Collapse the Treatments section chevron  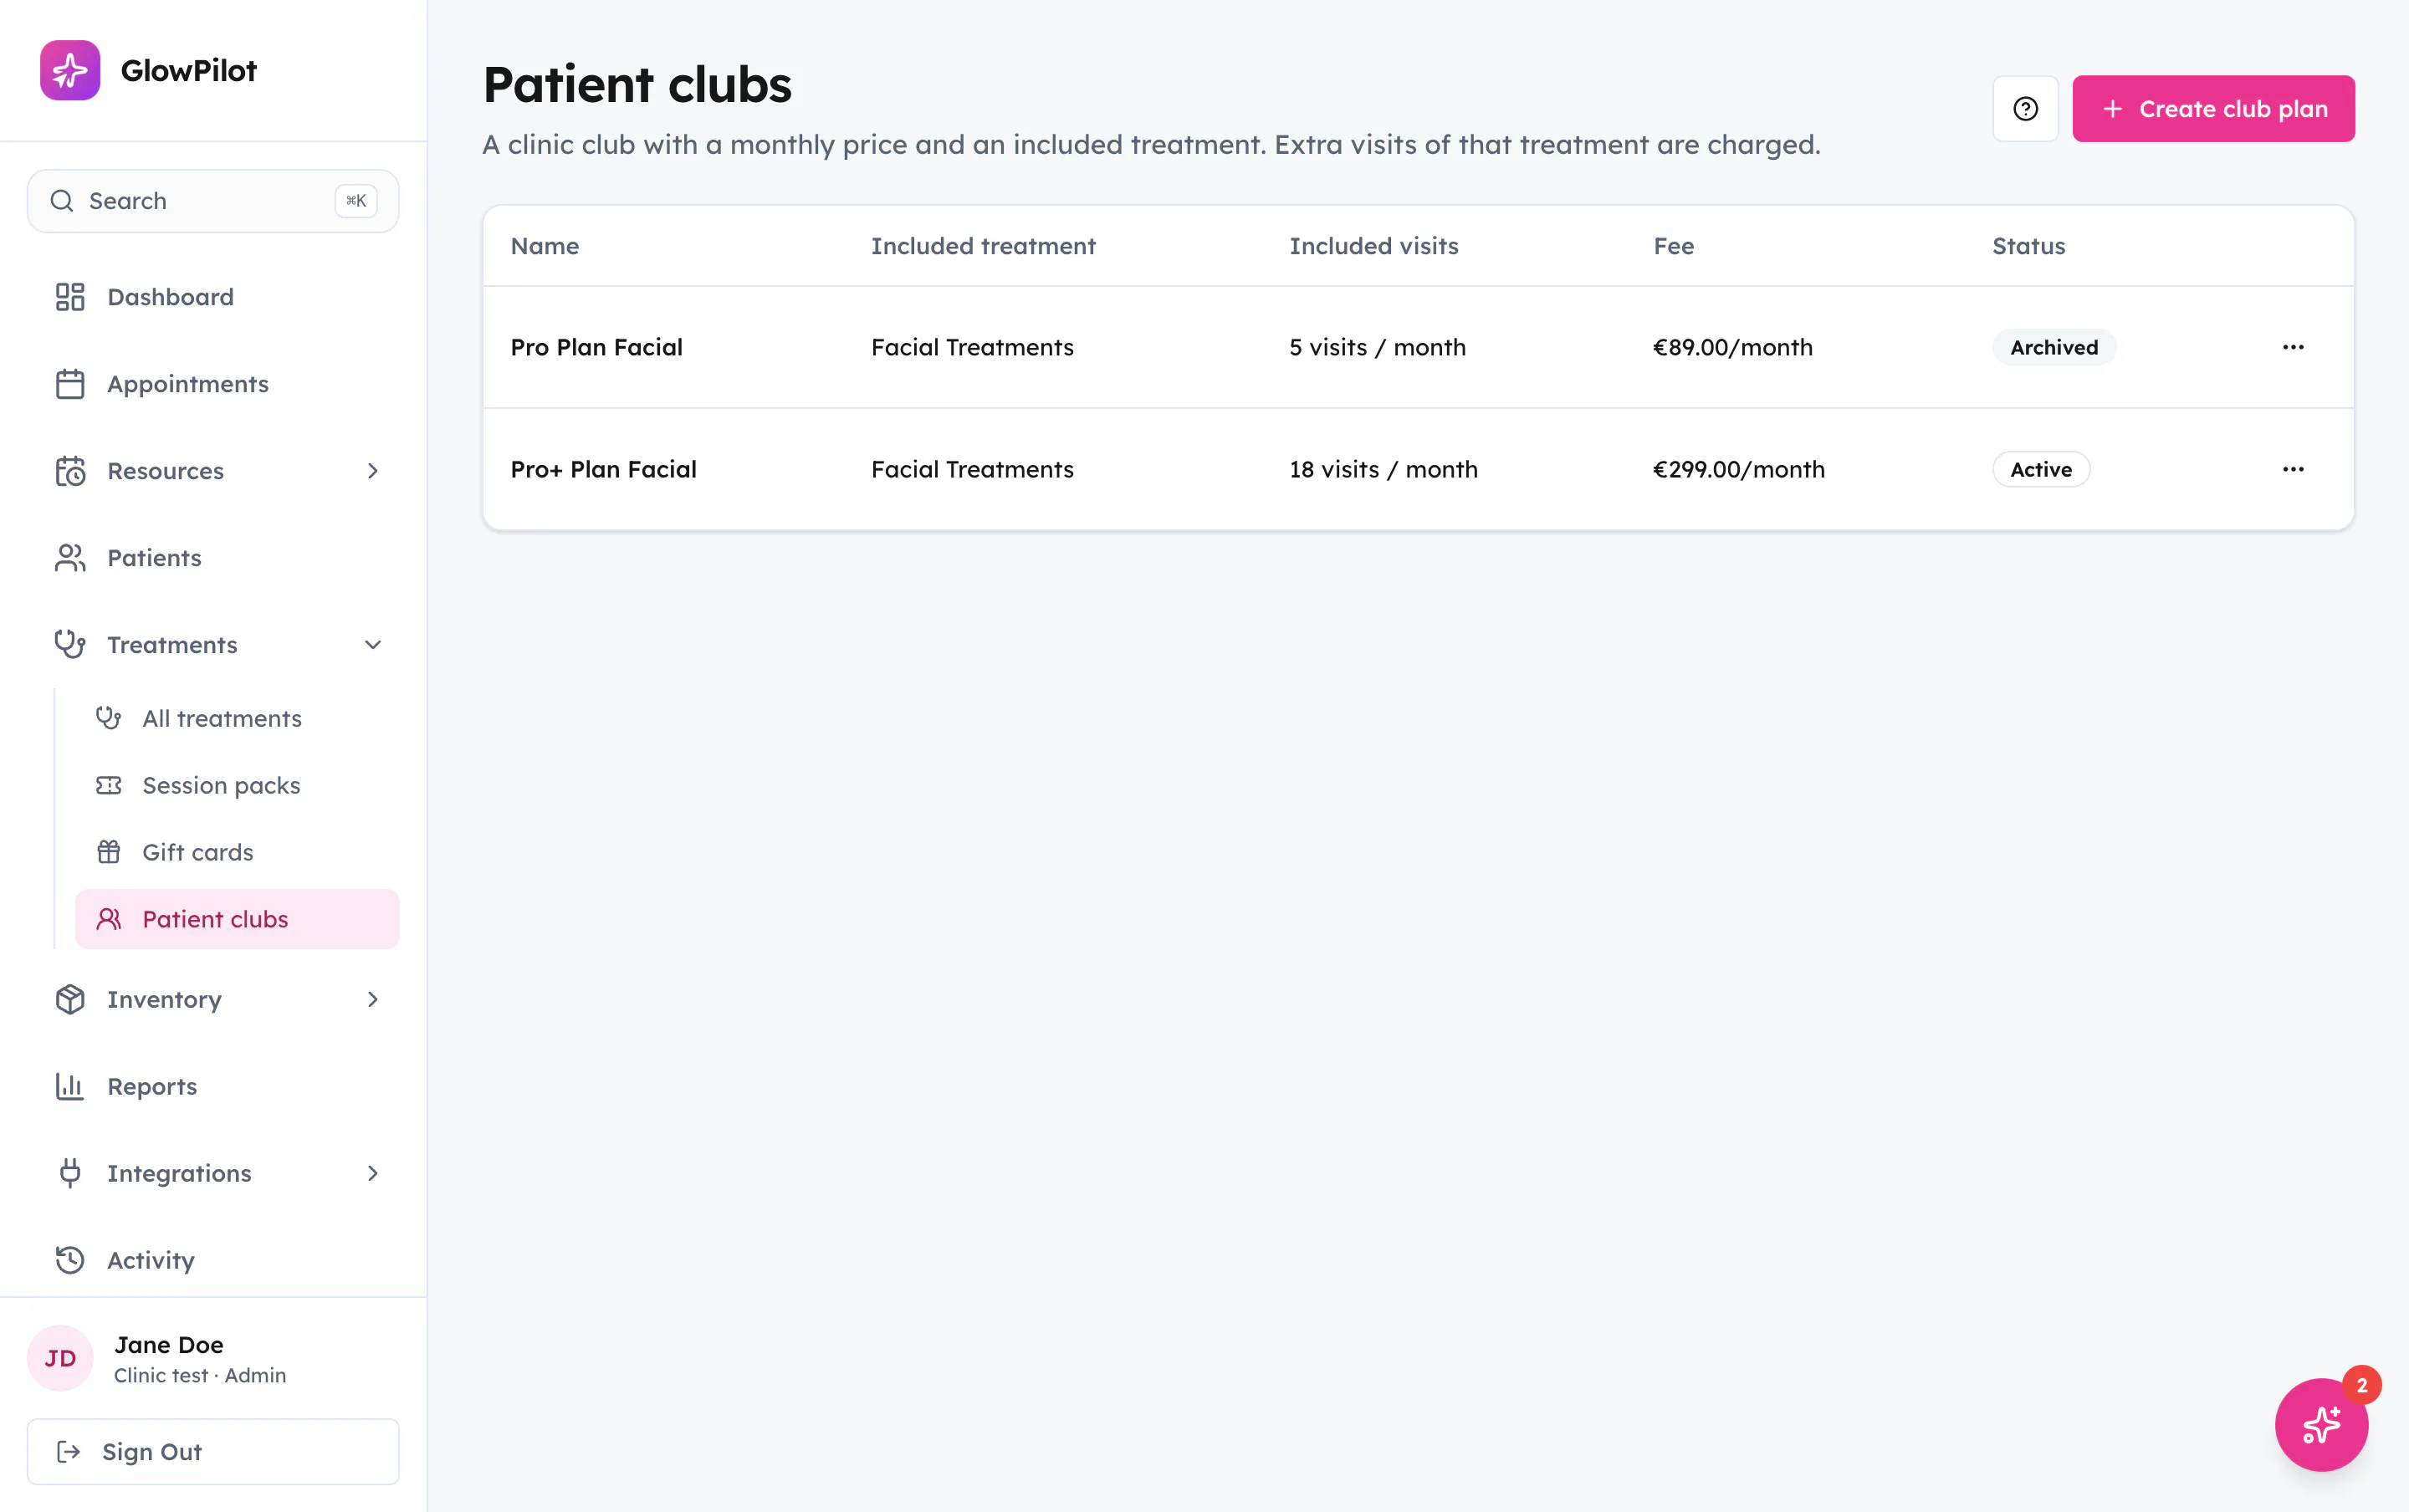tap(373, 645)
